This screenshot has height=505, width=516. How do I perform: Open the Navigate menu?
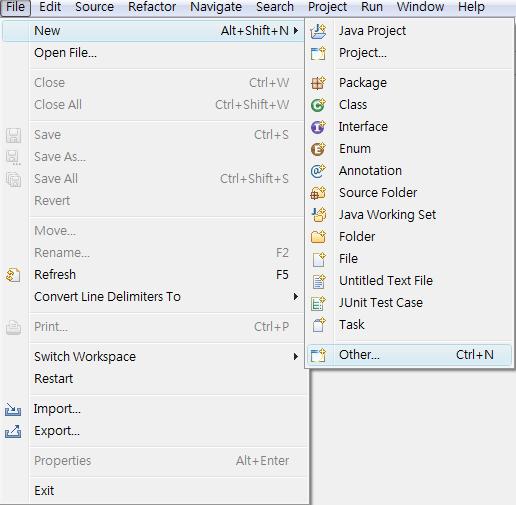[216, 7]
